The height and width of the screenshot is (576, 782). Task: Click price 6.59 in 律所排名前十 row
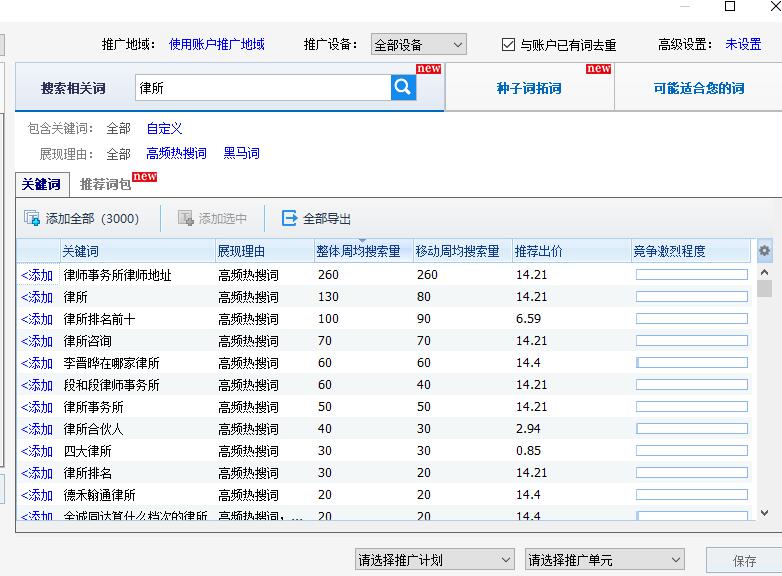tap(528, 318)
